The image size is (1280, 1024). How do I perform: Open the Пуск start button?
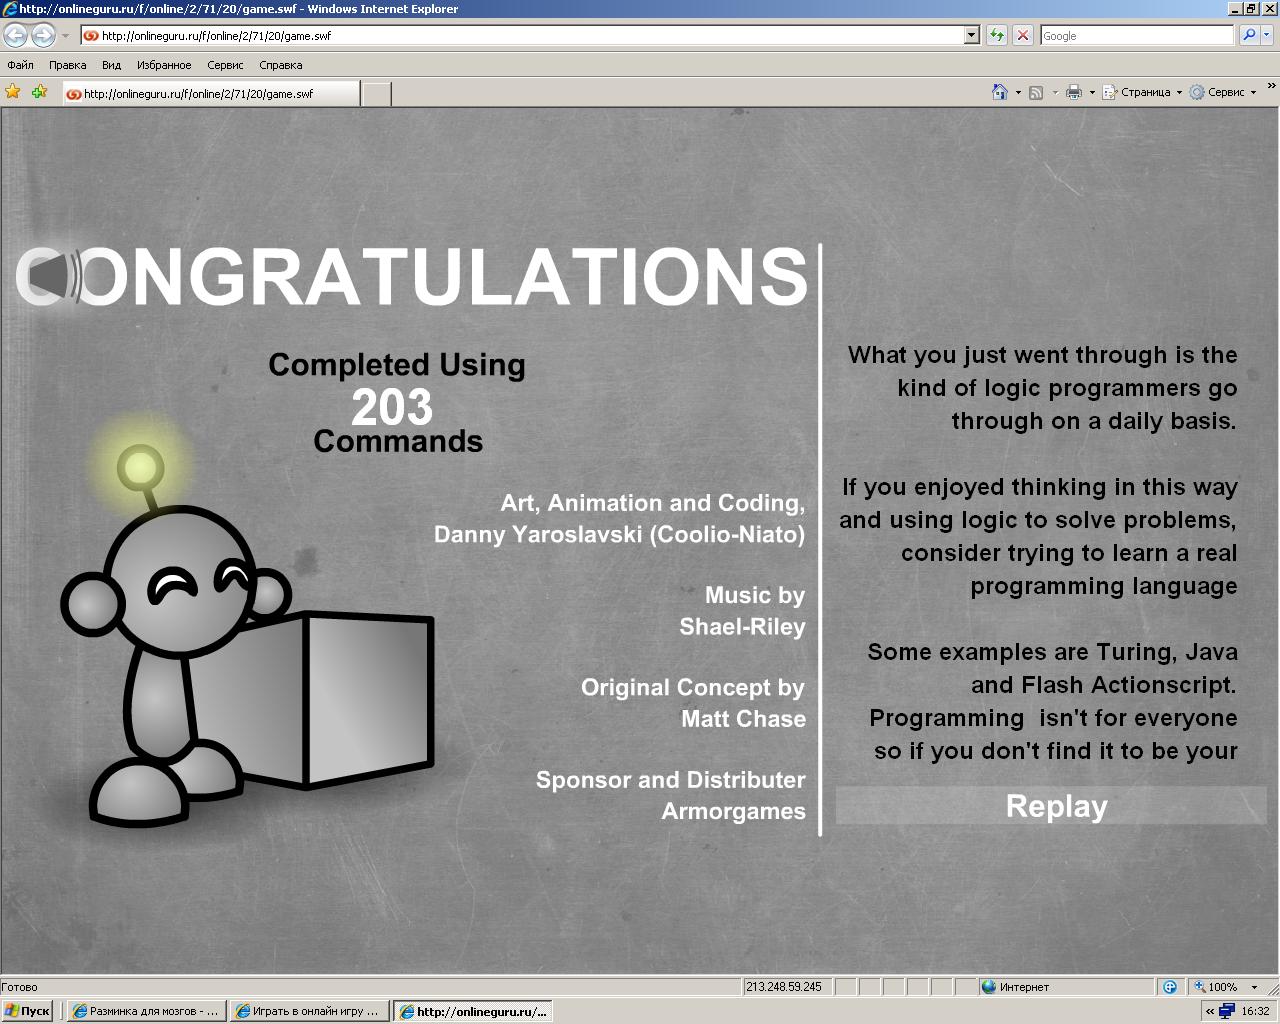coord(27,1011)
